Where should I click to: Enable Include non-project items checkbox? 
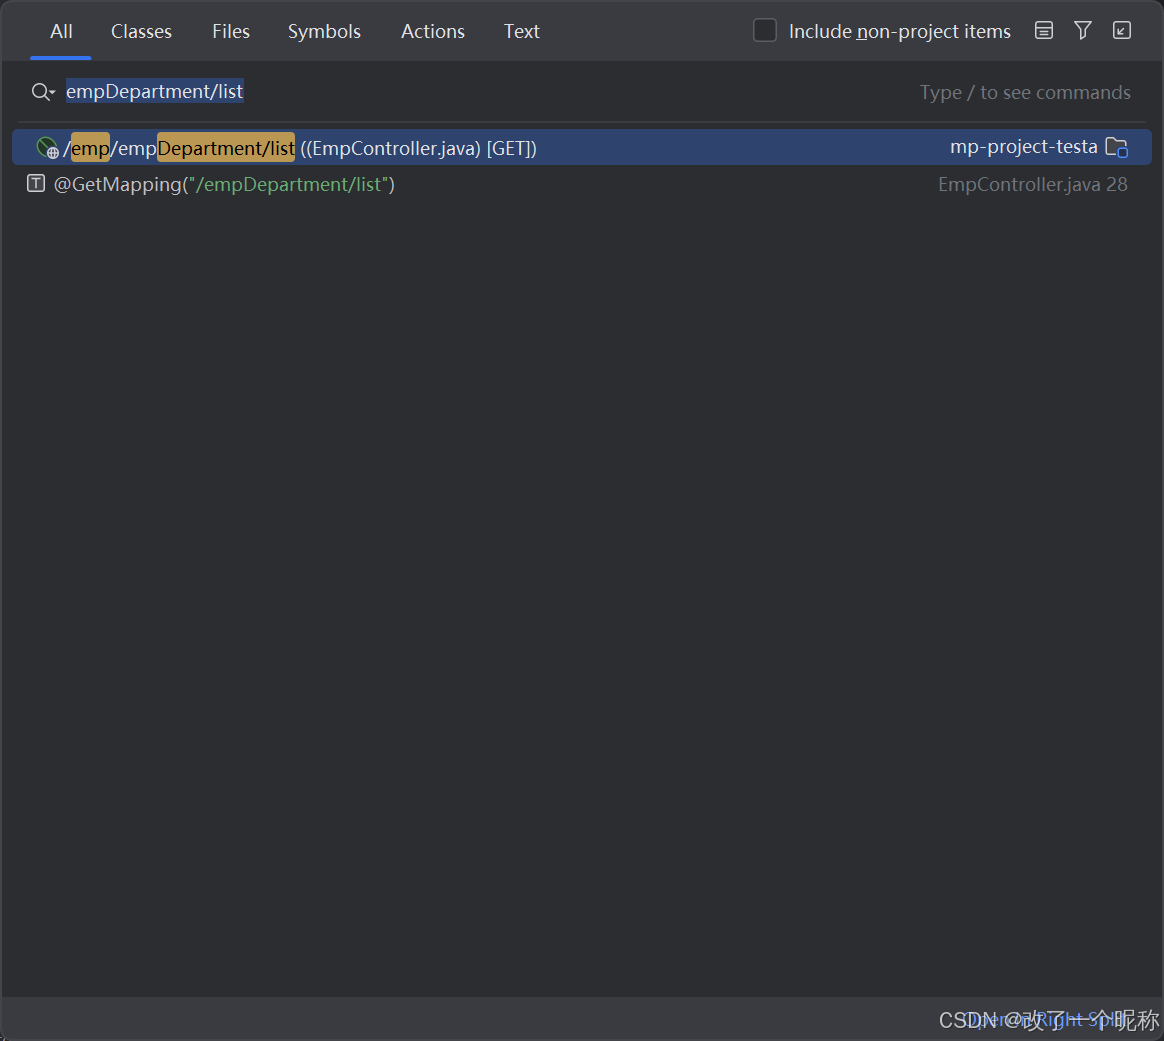765,30
